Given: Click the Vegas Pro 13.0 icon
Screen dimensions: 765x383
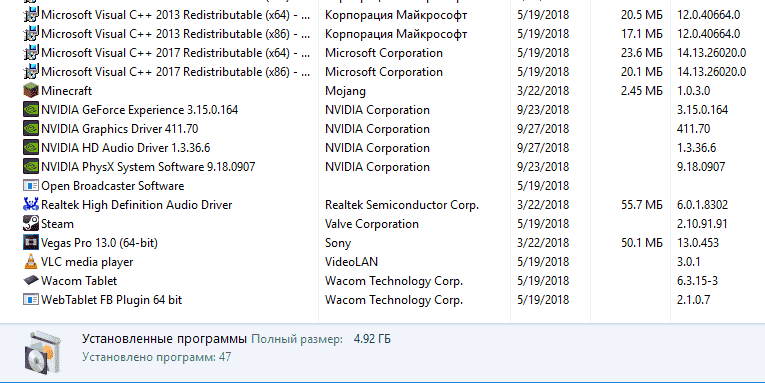Looking at the screenshot, I should click(31, 243).
